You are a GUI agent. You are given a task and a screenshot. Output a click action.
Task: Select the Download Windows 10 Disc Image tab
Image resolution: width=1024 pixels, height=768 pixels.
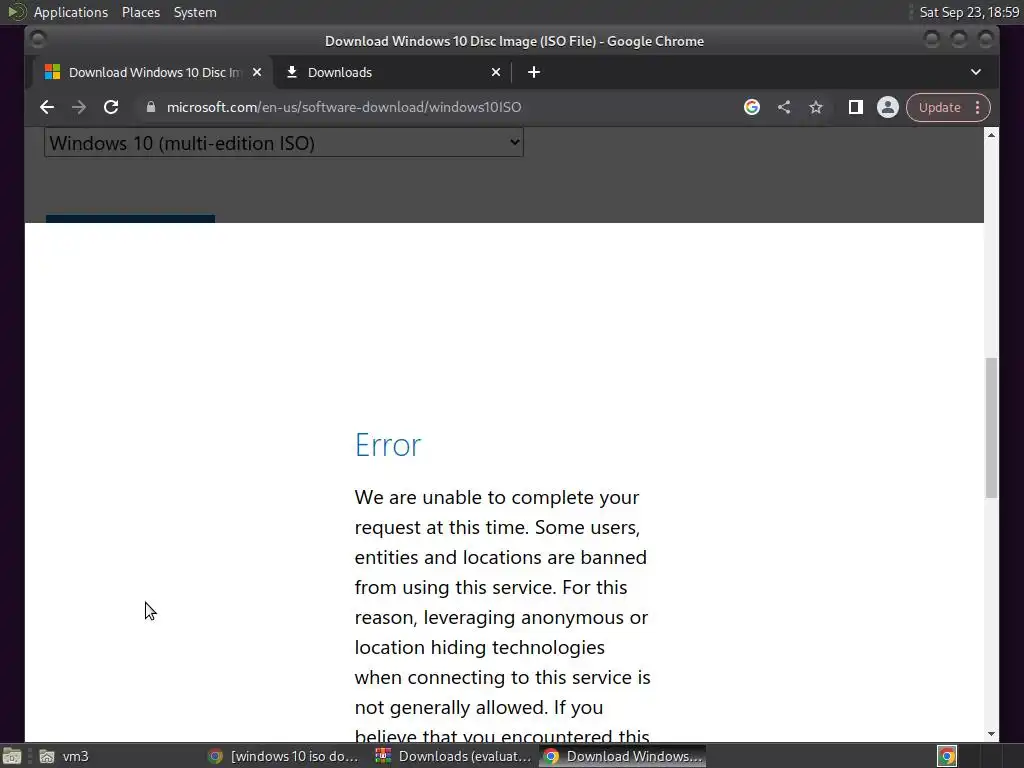tap(153, 72)
